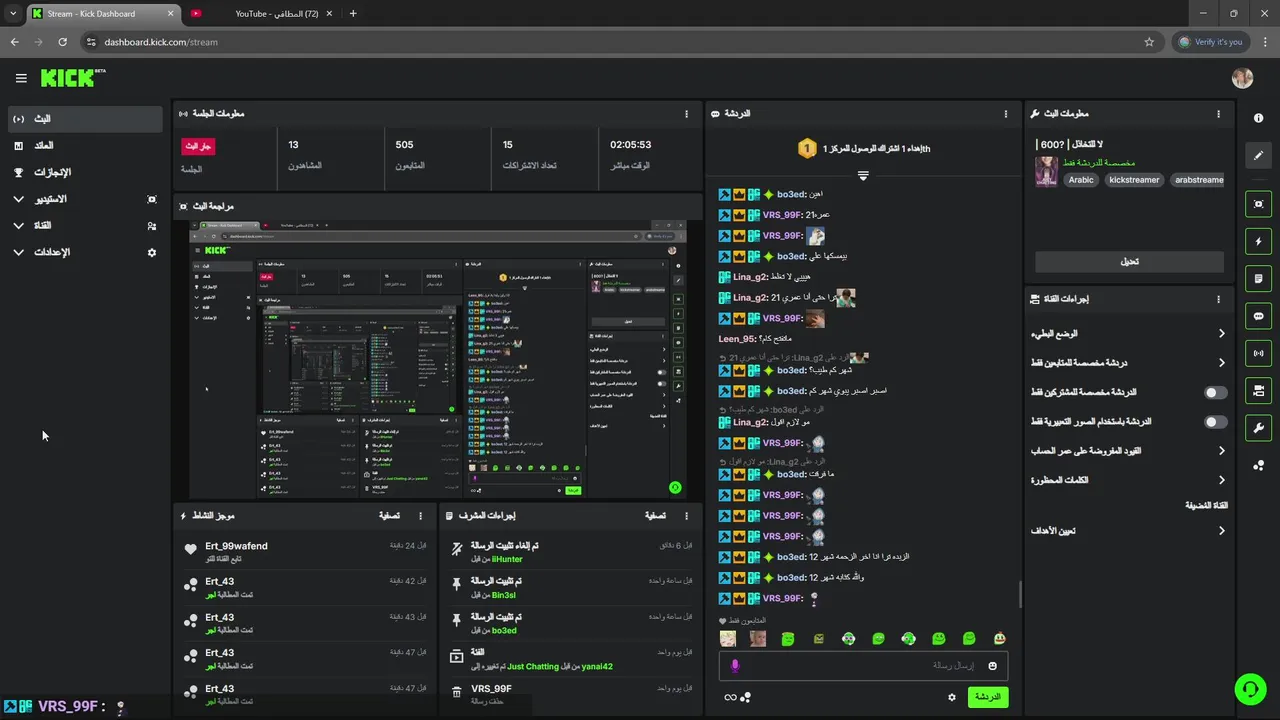Open the user profile avatar
Viewport: 1280px width, 720px height.
click(x=1242, y=78)
